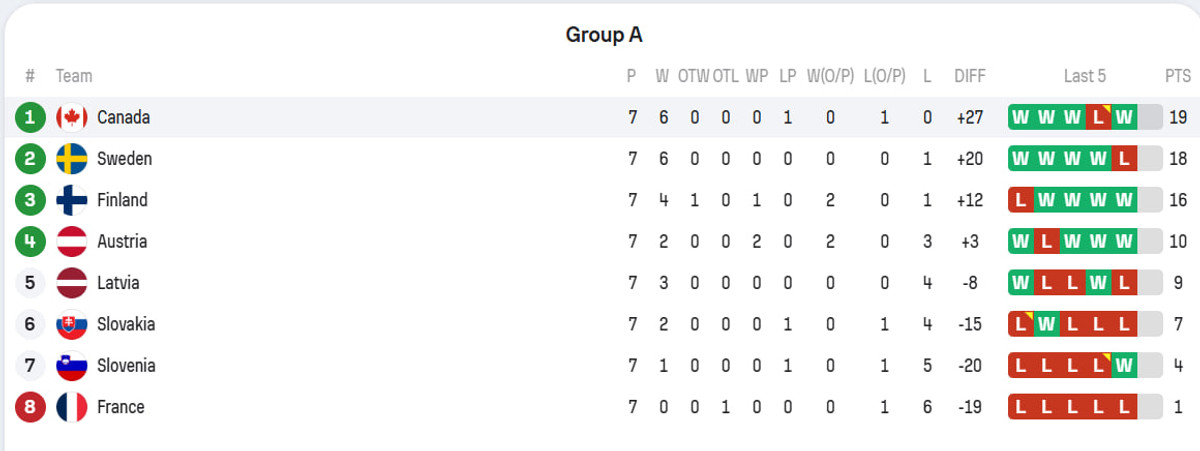Click the Austria flag icon
This screenshot has width=1200, height=451.
(71, 242)
